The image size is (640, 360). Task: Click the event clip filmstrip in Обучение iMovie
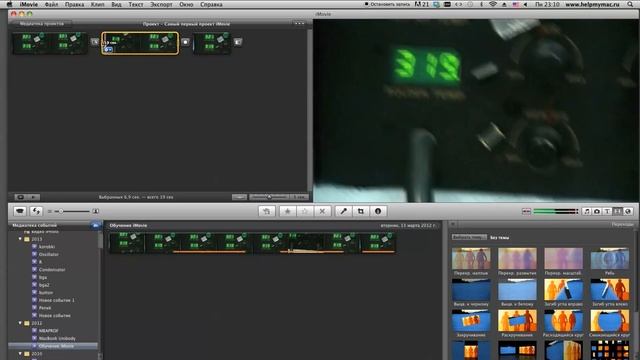coord(252,243)
